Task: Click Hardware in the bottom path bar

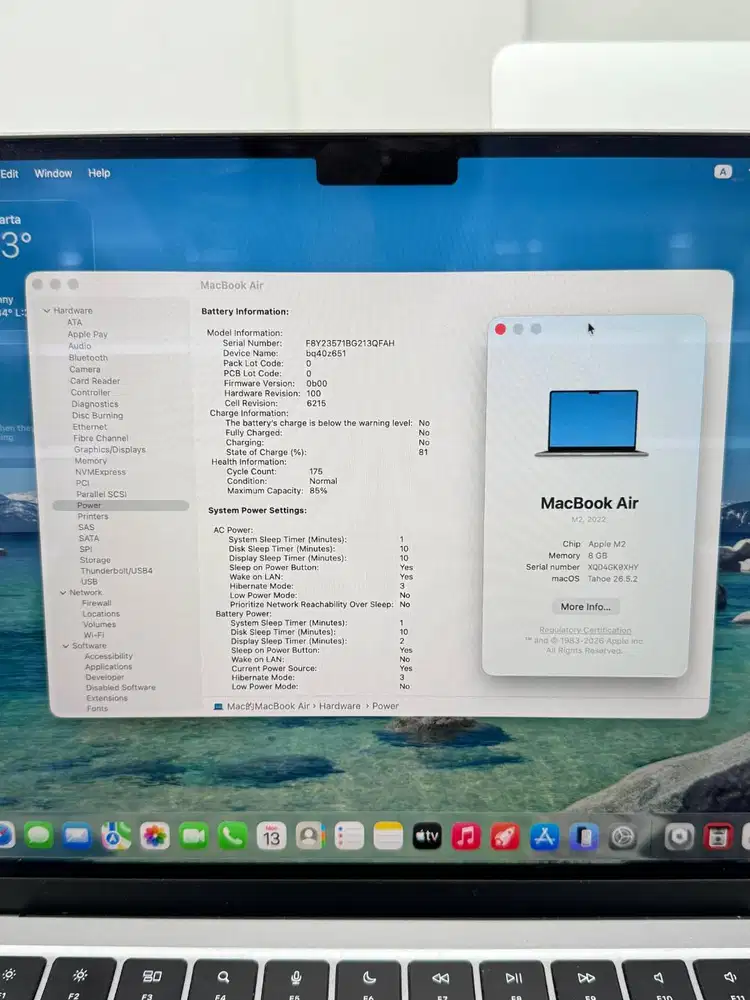Action: pyautogui.click(x=340, y=706)
